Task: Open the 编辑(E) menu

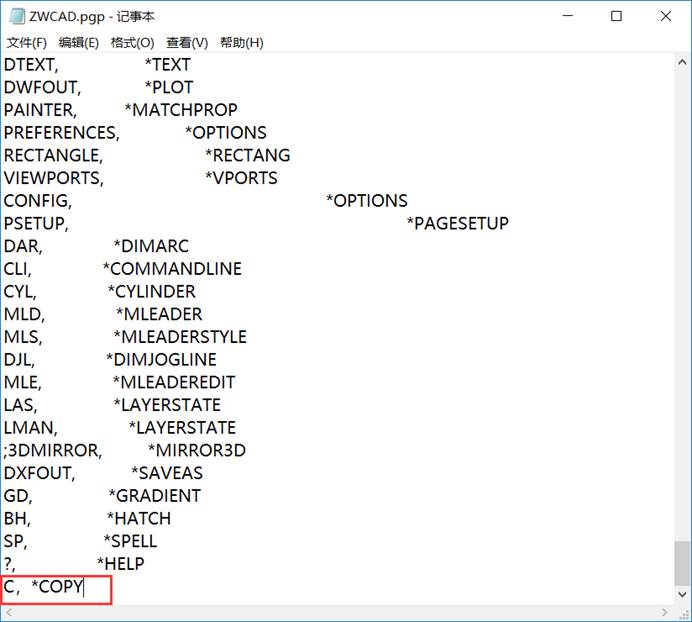Action: point(79,43)
